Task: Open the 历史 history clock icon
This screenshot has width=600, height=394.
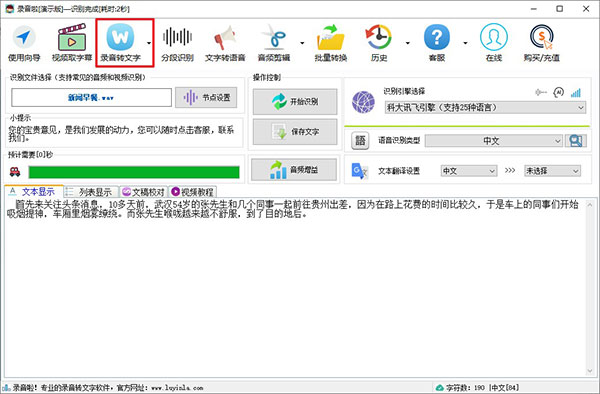Action: pos(379,43)
